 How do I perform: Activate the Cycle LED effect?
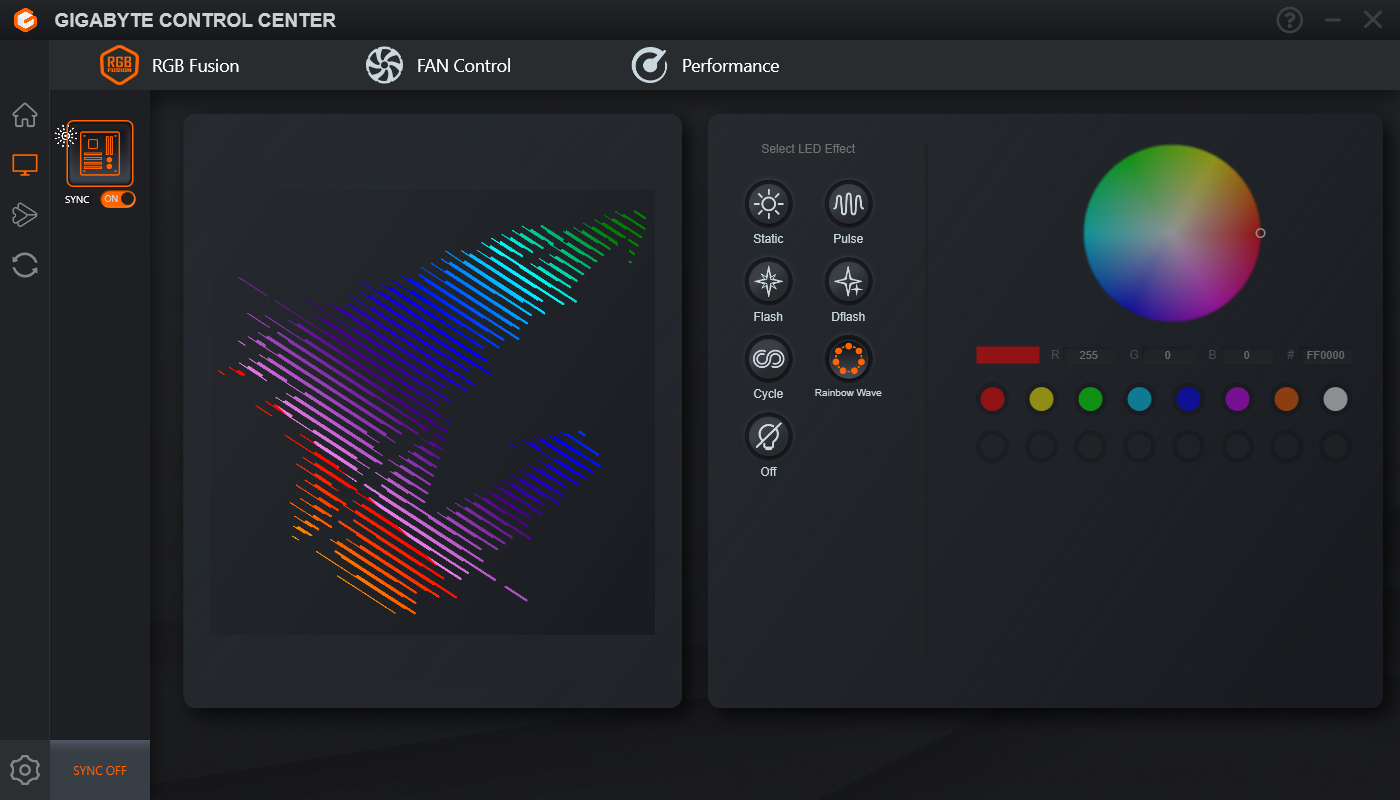coord(768,359)
